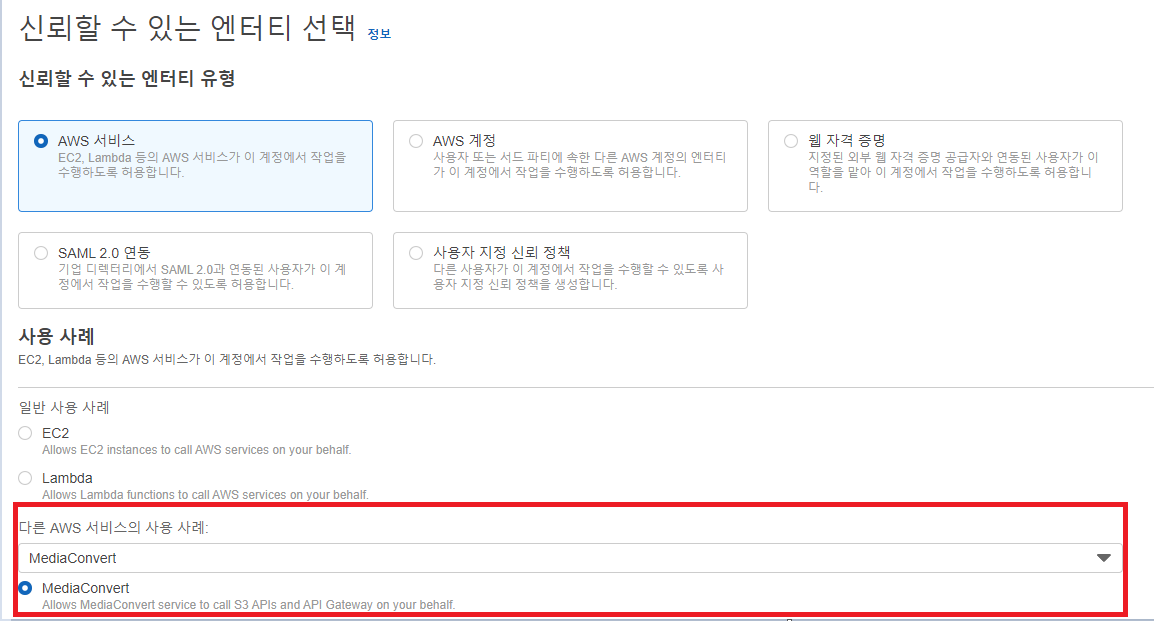Screen dimensions: 1154x621
Task: Click the AWS 계정 card description text
Action: 579,165
